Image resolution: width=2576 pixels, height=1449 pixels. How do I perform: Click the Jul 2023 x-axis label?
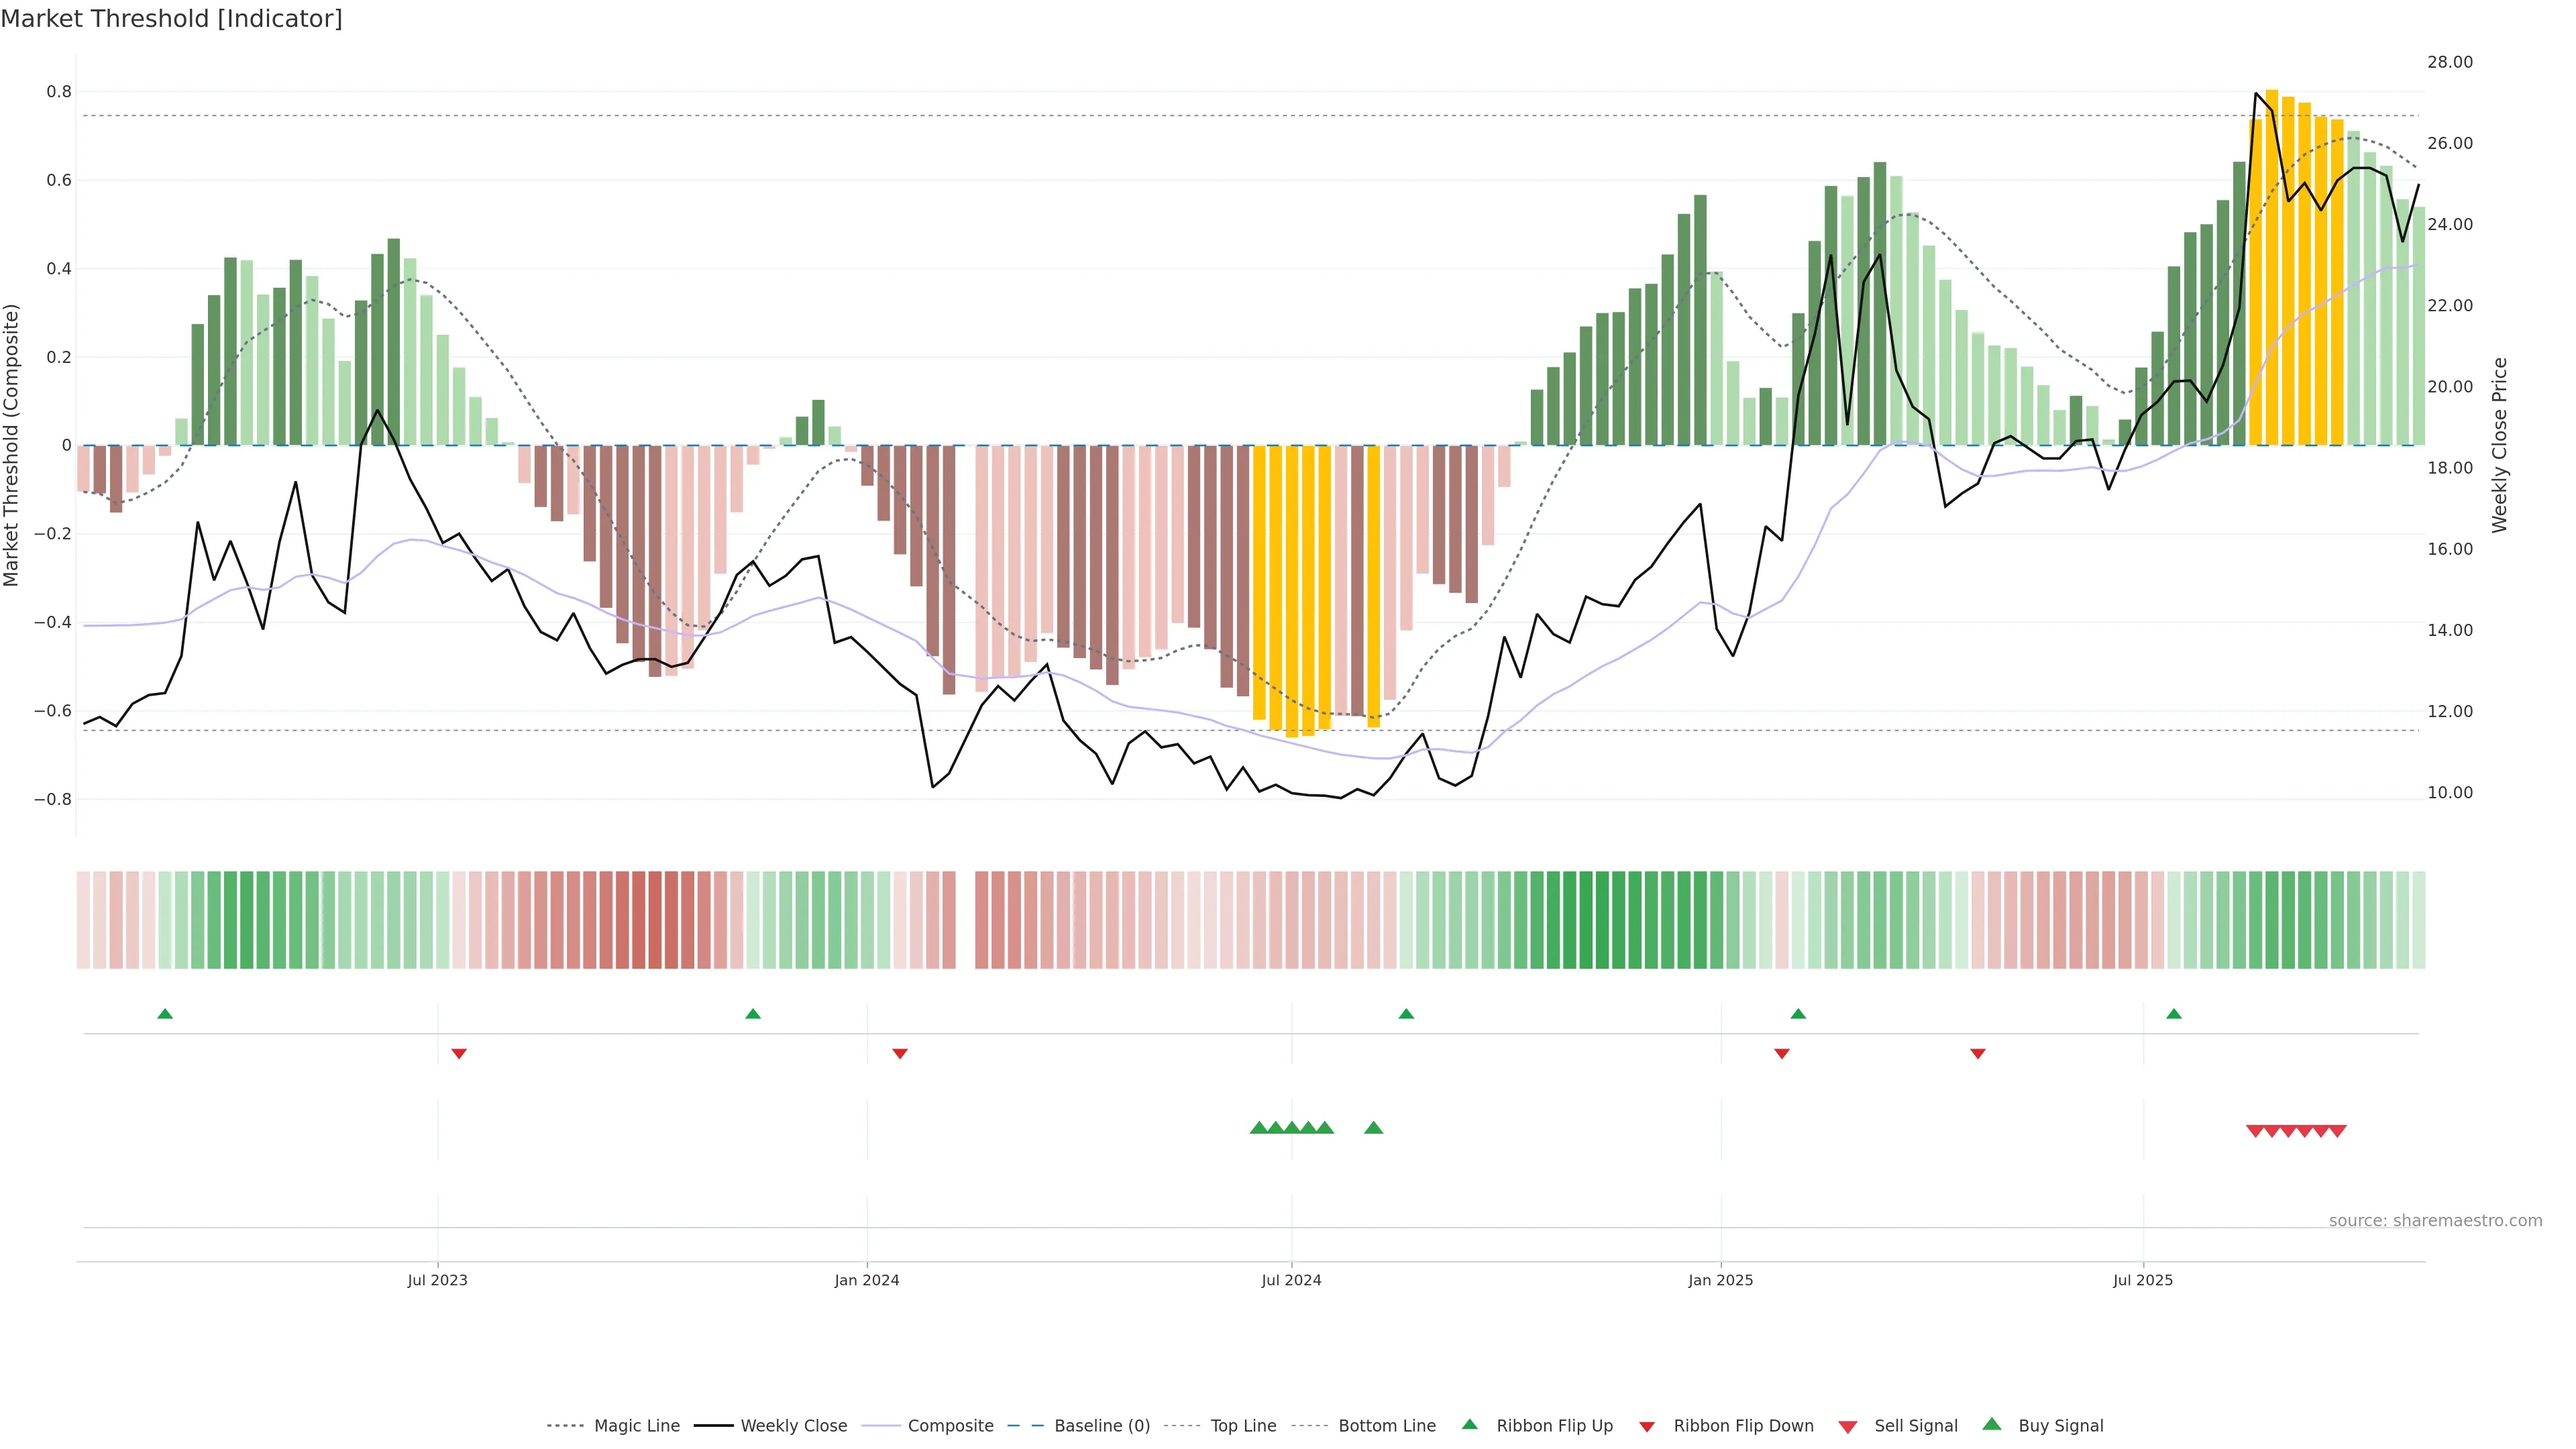click(x=437, y=1280)
